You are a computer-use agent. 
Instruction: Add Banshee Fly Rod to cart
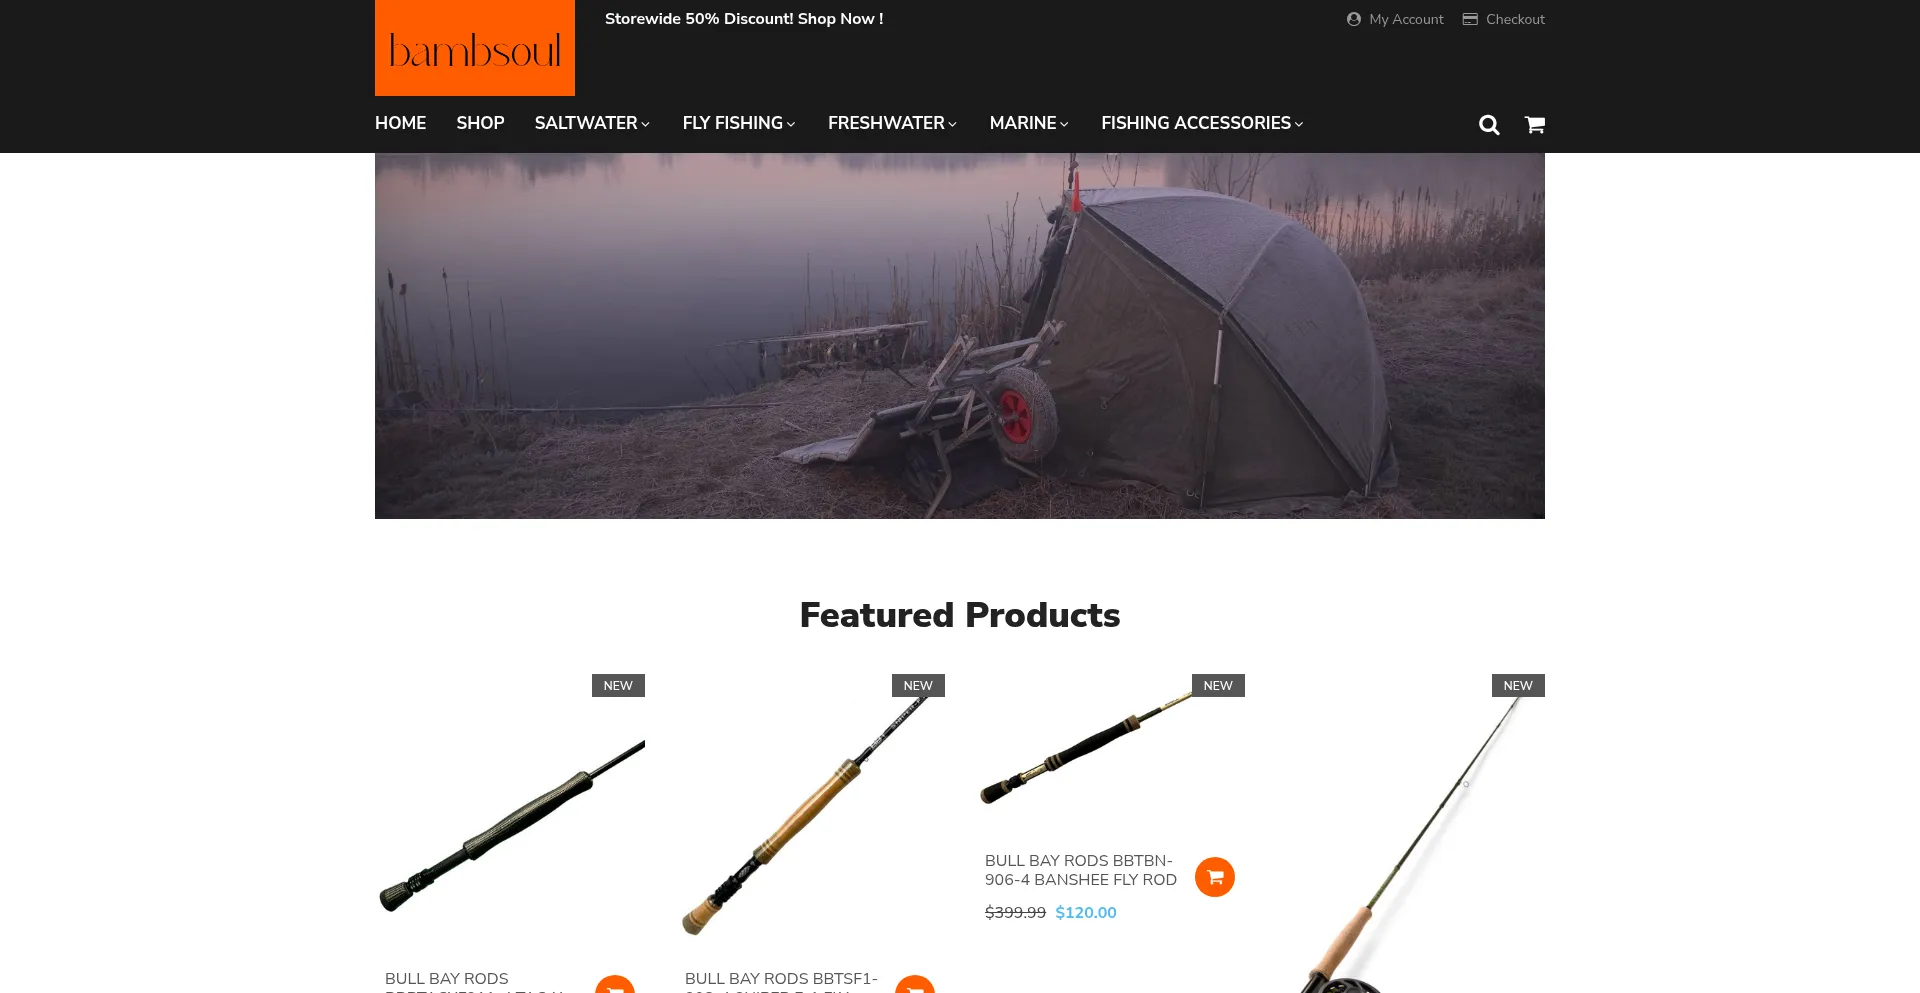point(1215,877)
